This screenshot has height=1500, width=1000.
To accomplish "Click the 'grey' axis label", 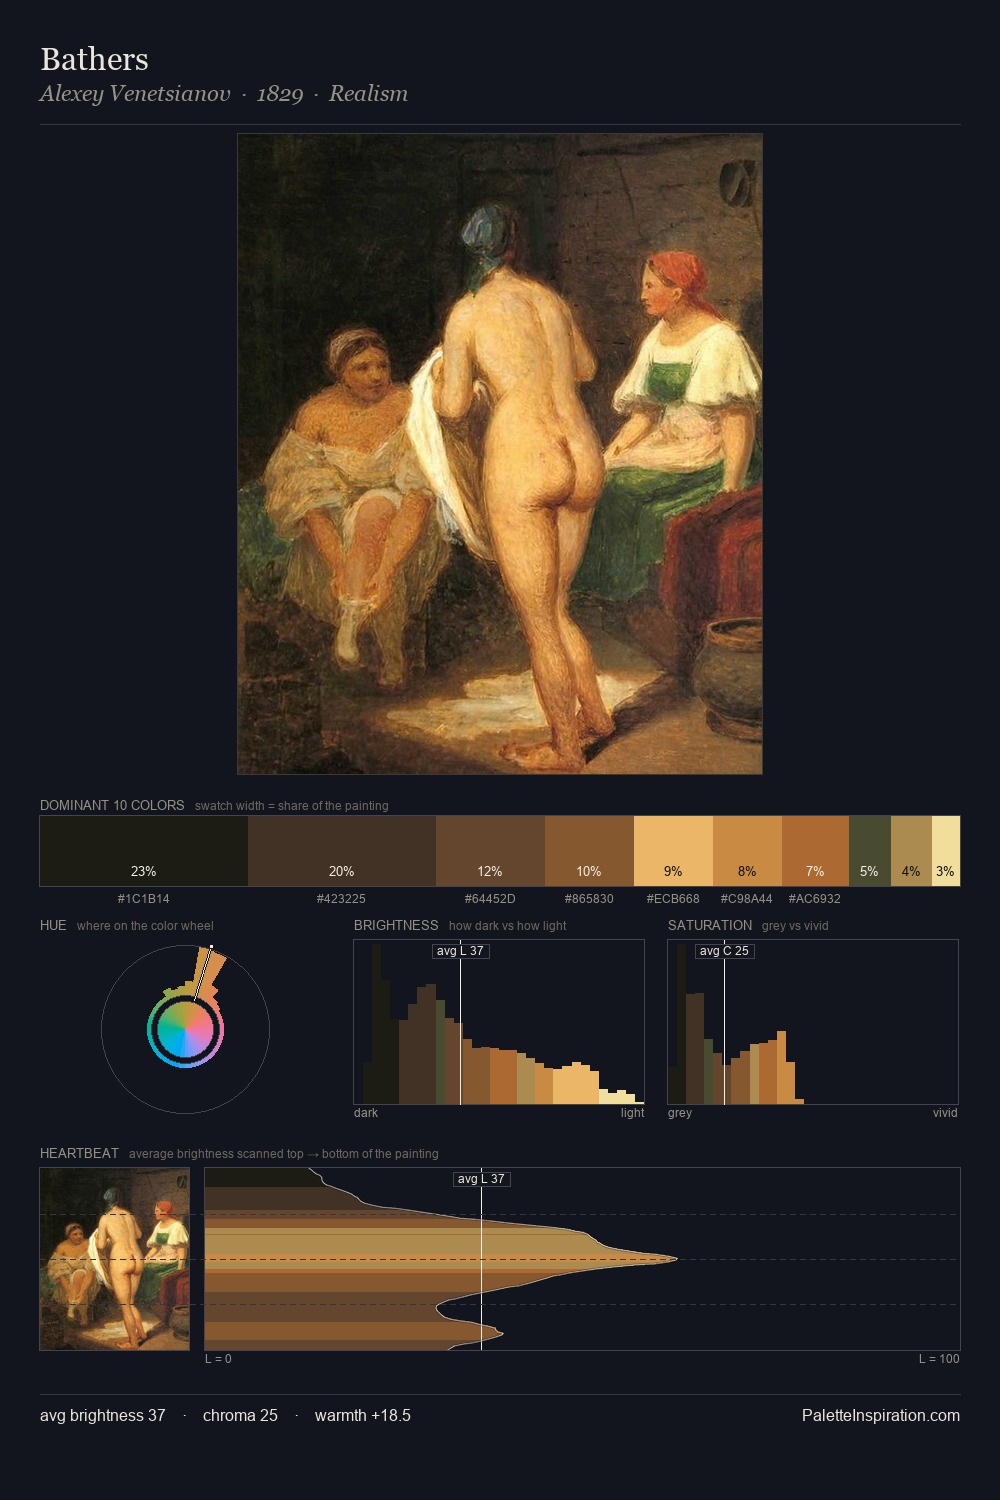I will pyautogui.click(x=680, y=1113).
